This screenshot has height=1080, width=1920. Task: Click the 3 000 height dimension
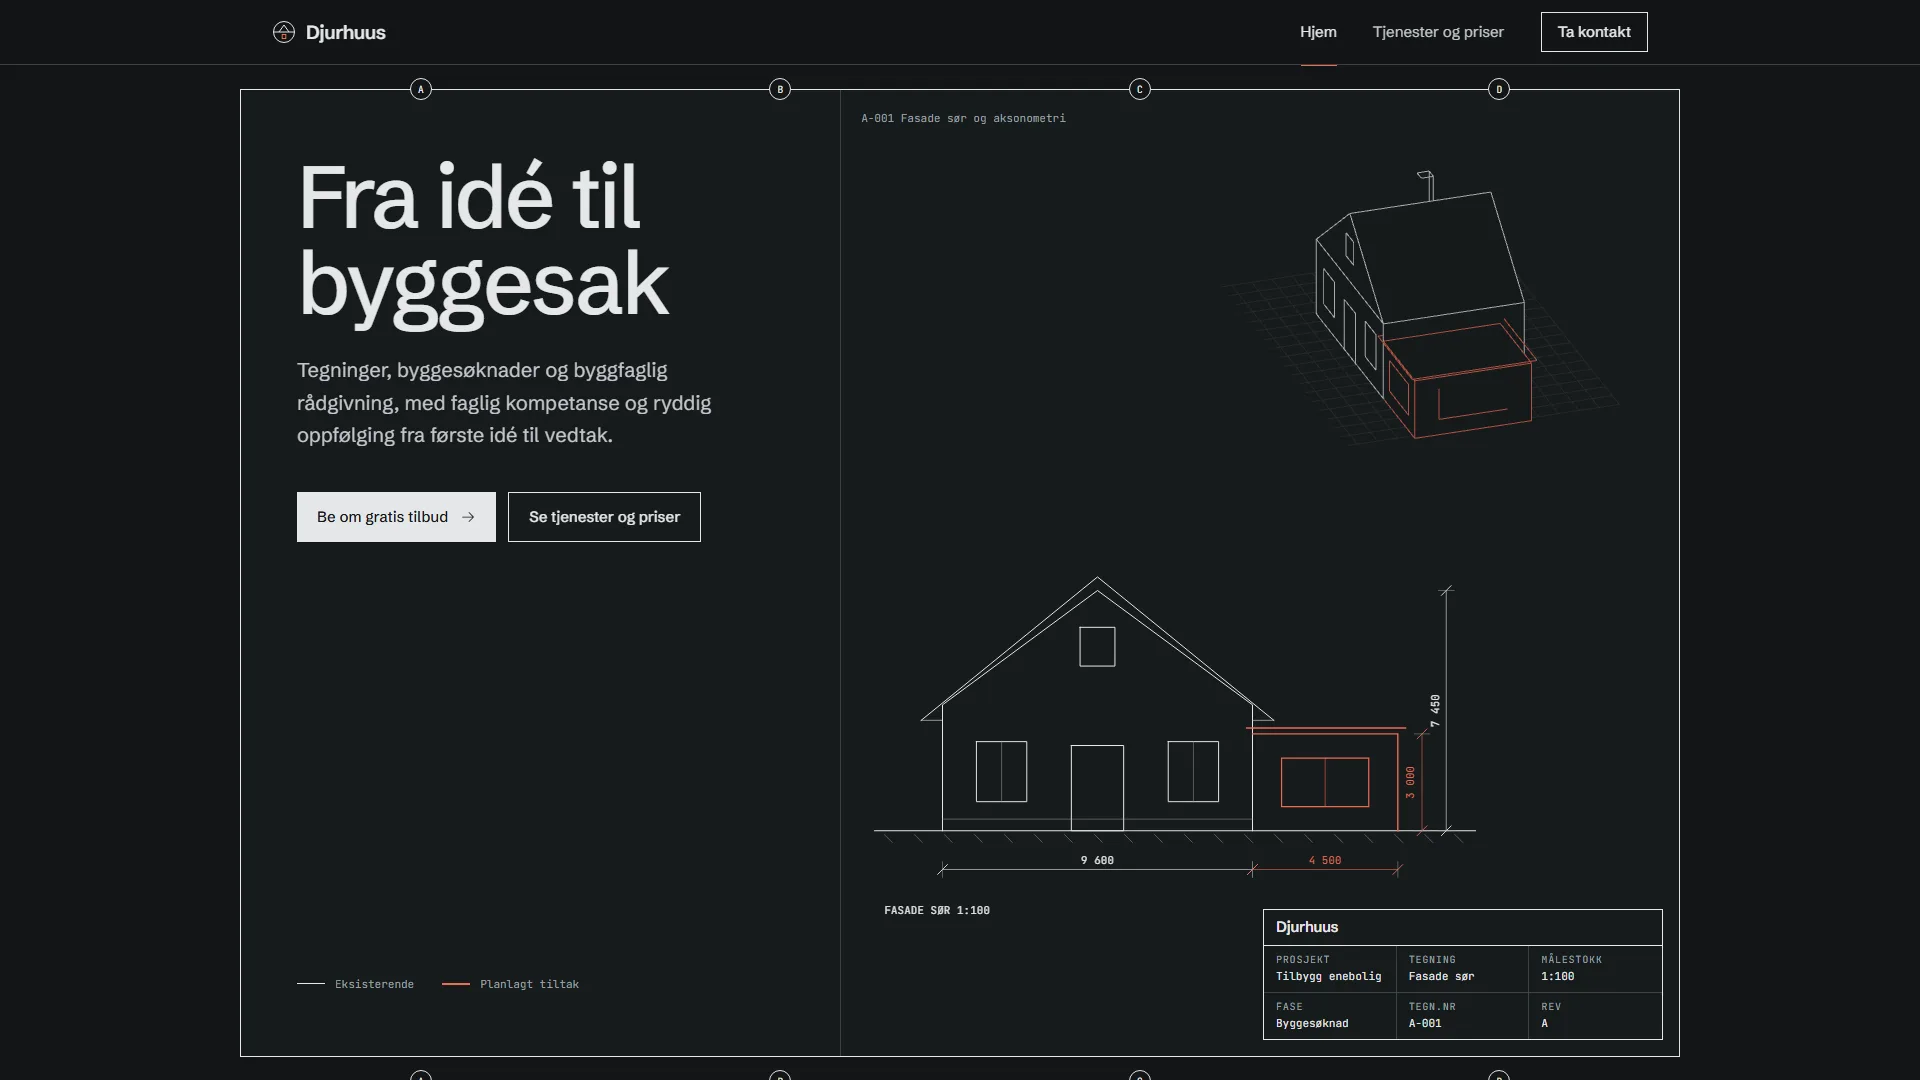1410,782
